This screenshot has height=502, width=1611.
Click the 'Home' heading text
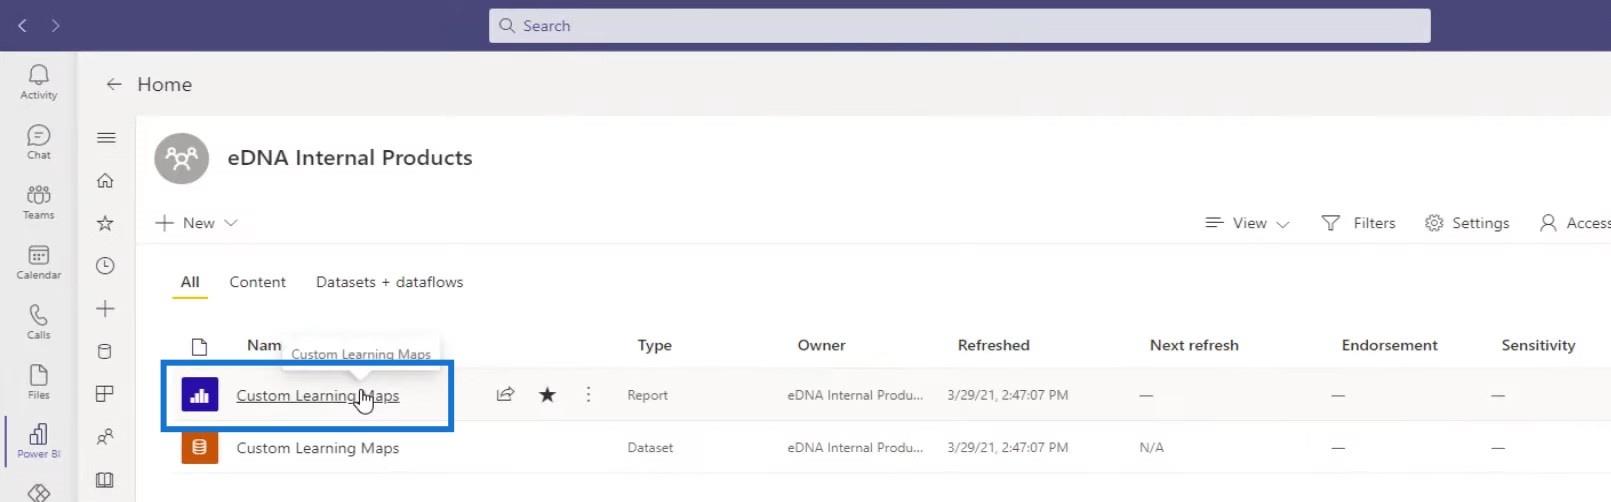point(165,85)
